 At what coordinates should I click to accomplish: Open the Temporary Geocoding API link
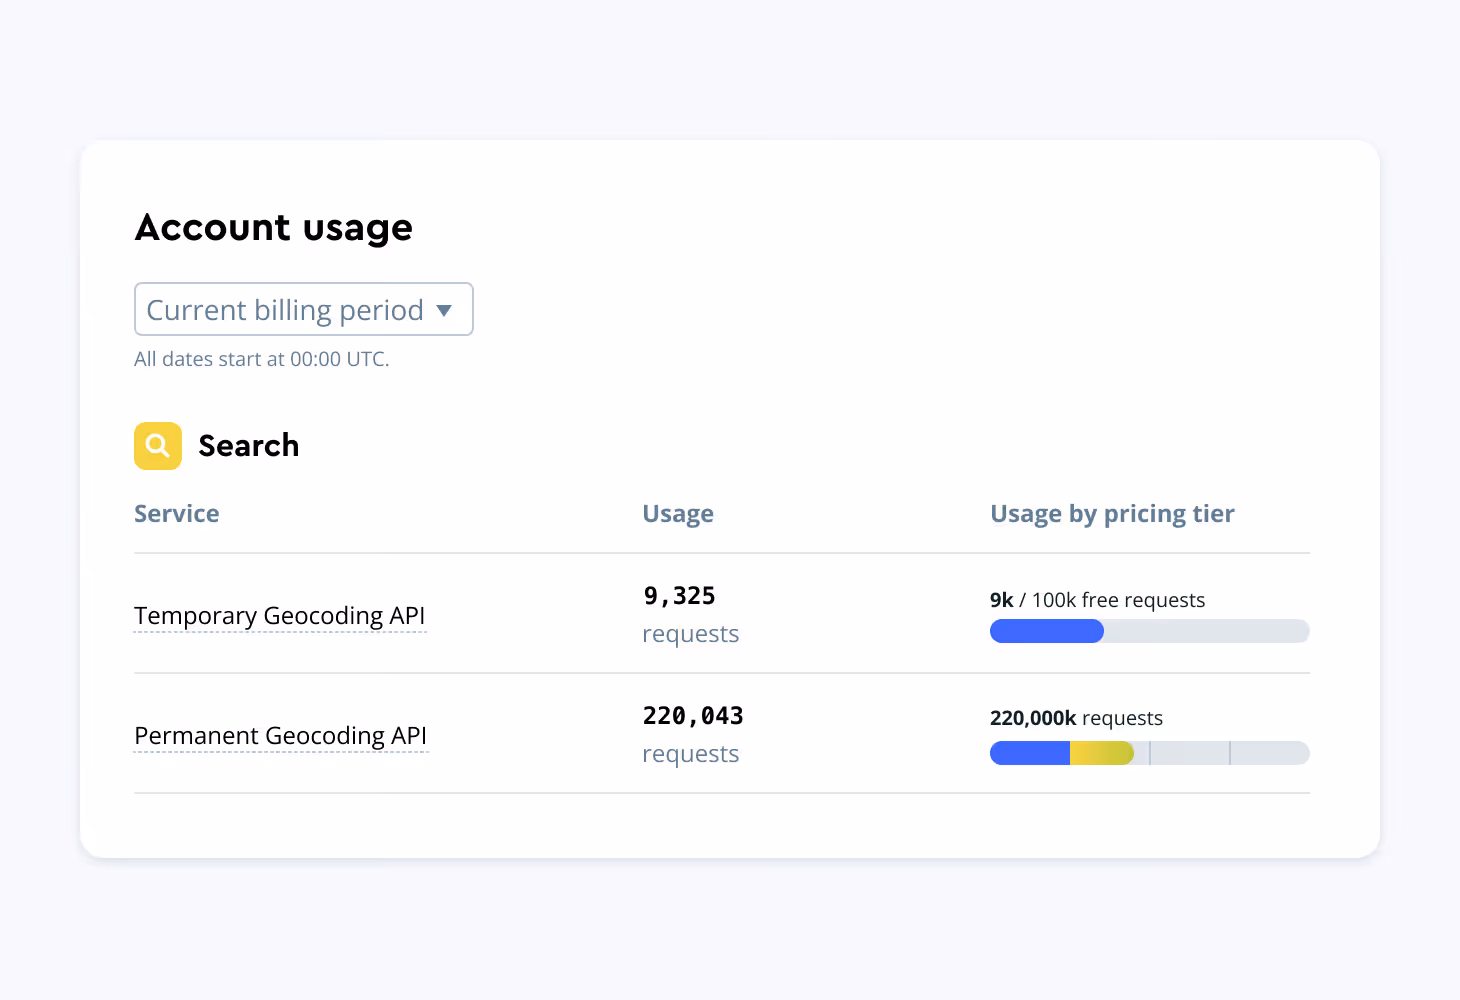tap(280, 616)
